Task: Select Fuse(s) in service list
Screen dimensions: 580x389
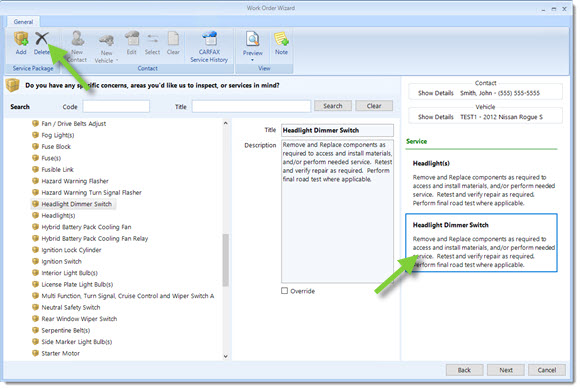Action: 47,158
